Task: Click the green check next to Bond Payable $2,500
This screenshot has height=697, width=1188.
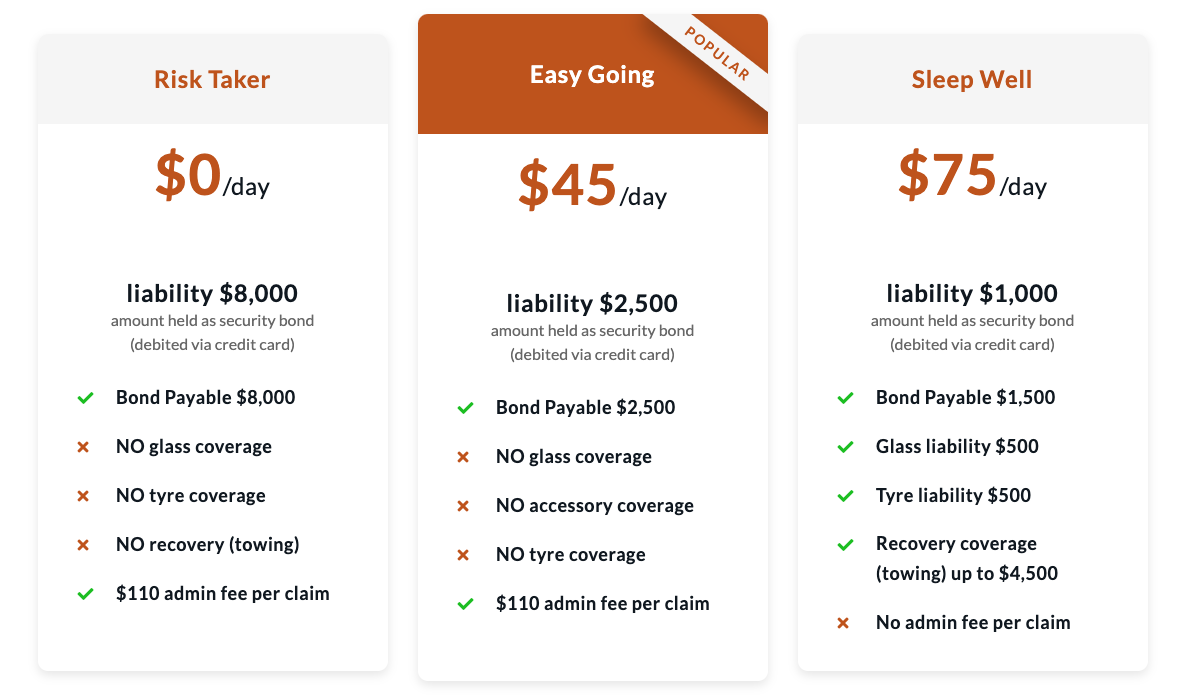Action: point(465,408)
